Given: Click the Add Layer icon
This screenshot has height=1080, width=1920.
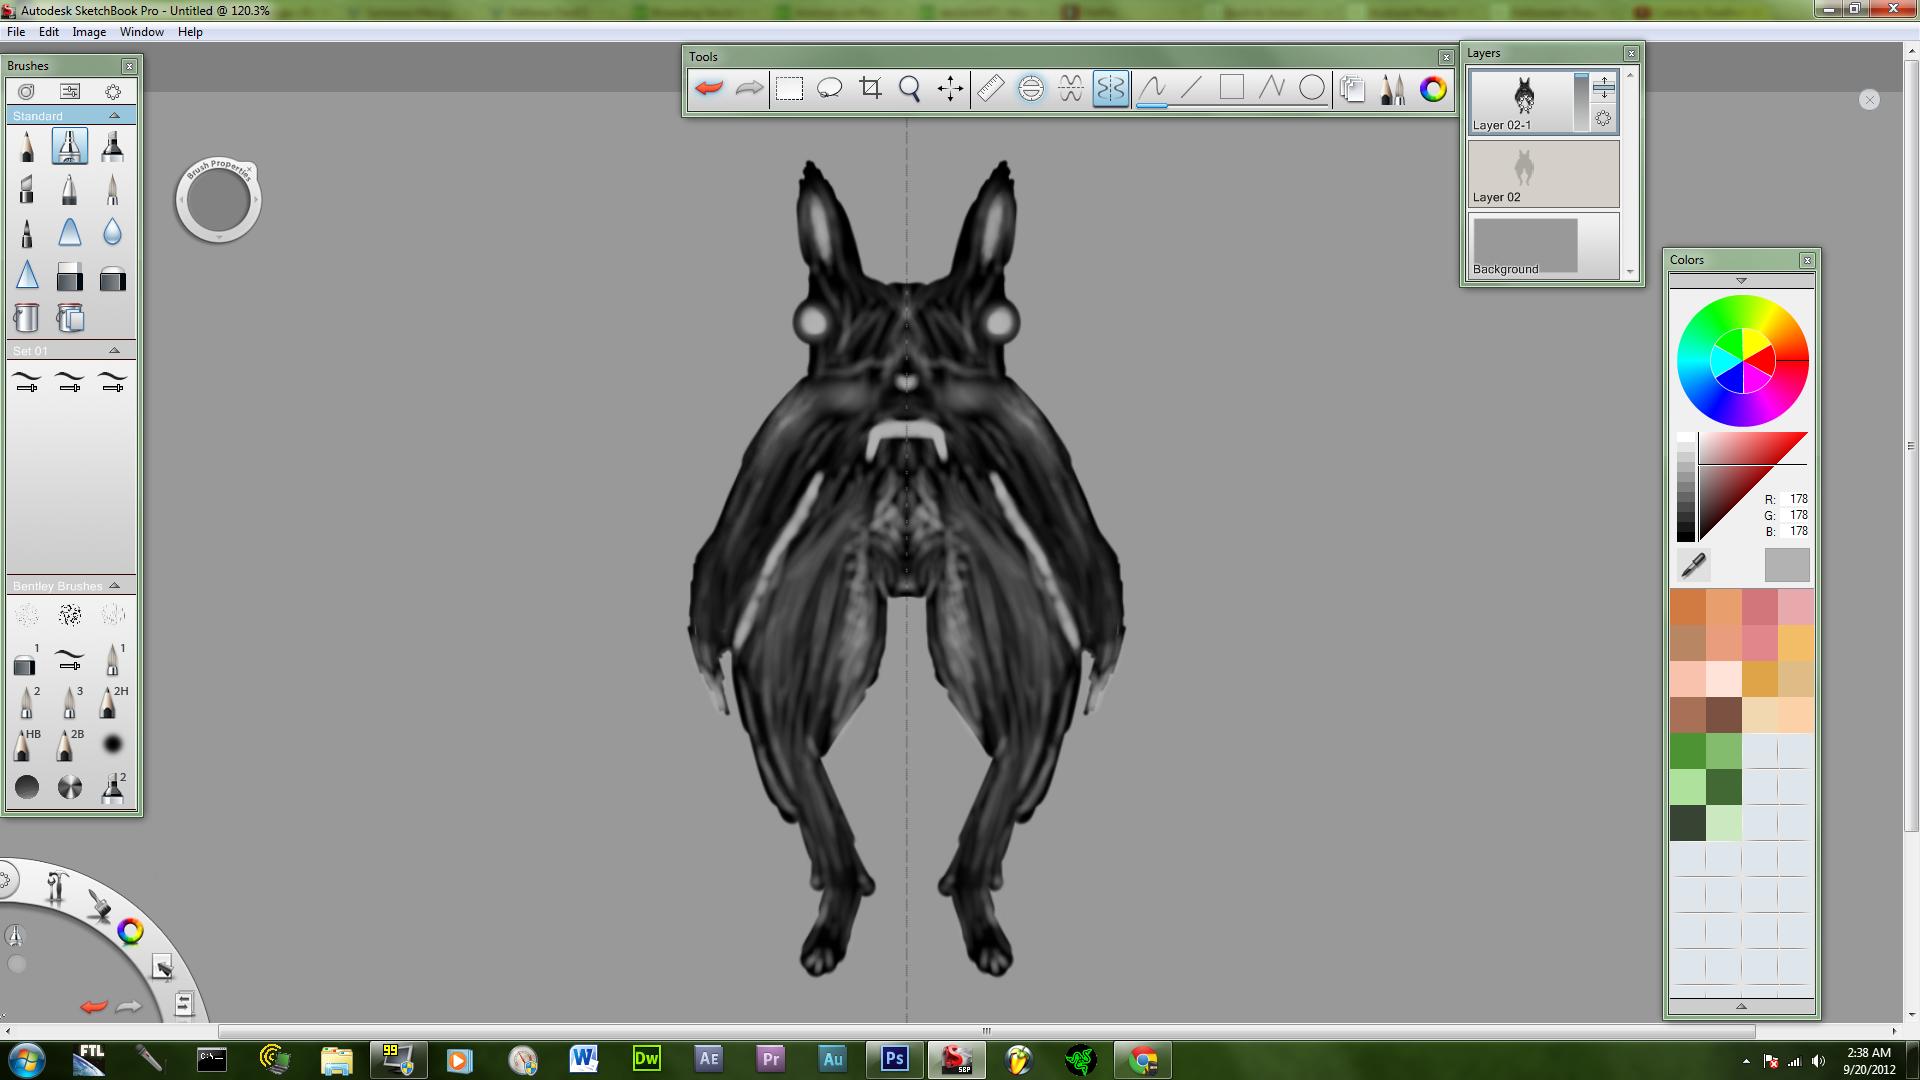Looking at the screenshot, I should (x=1604, y=87).
